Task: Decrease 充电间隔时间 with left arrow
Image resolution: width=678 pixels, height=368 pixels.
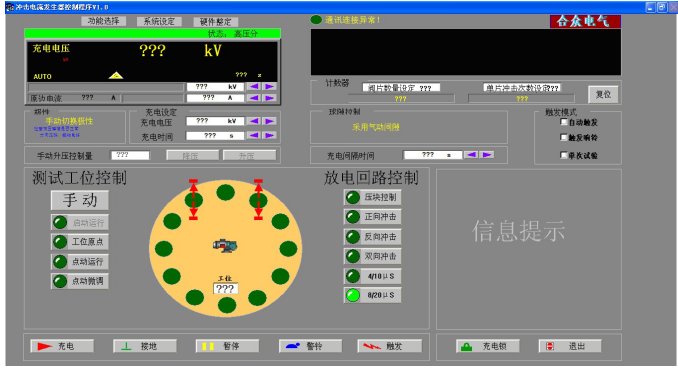Action: click(x=472, y=154)
